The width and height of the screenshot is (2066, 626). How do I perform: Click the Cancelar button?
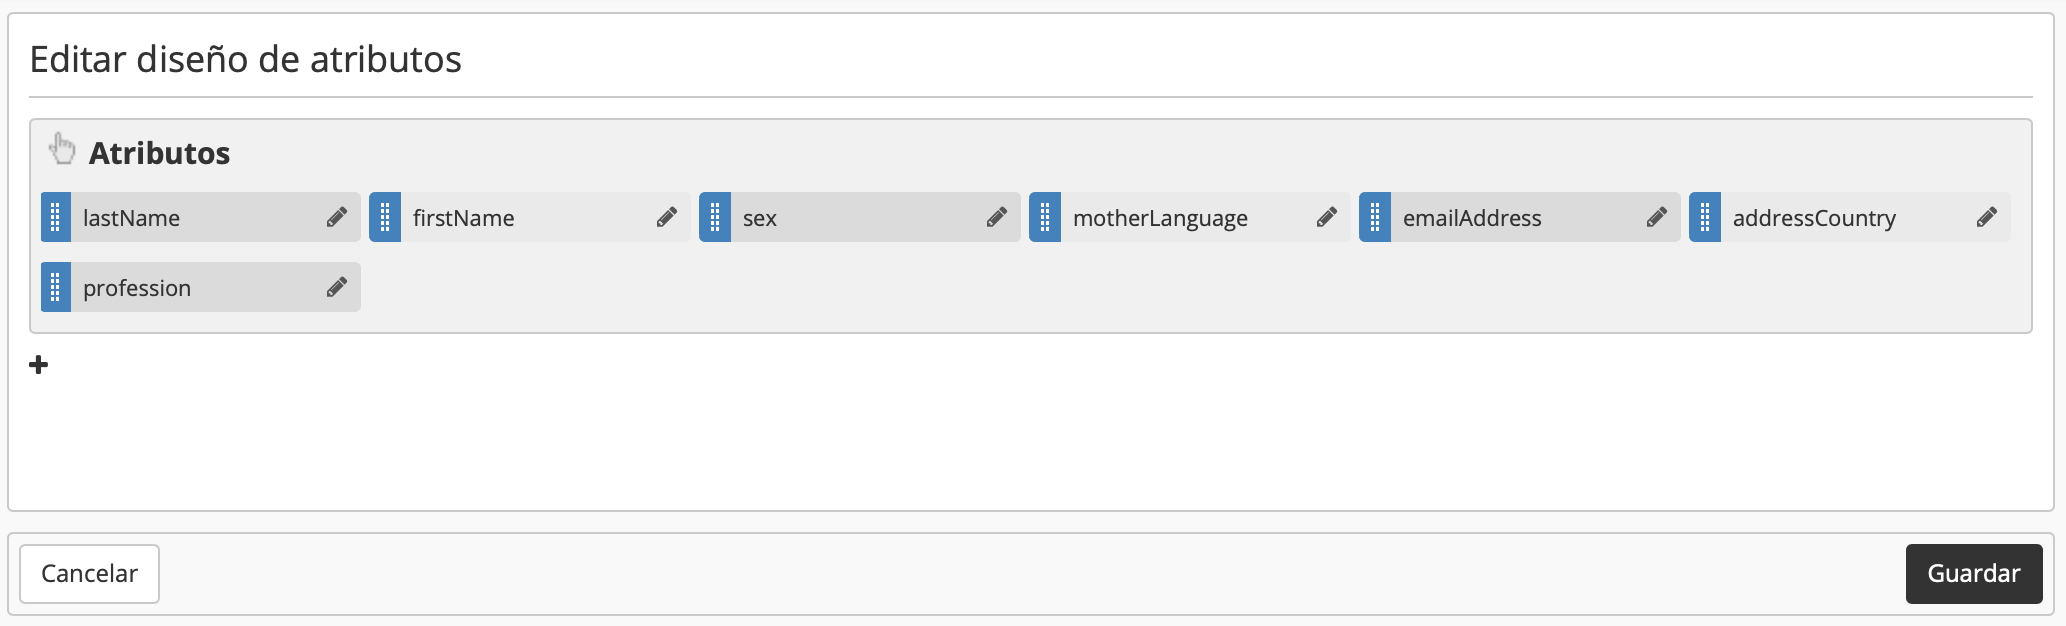(89, 574)
